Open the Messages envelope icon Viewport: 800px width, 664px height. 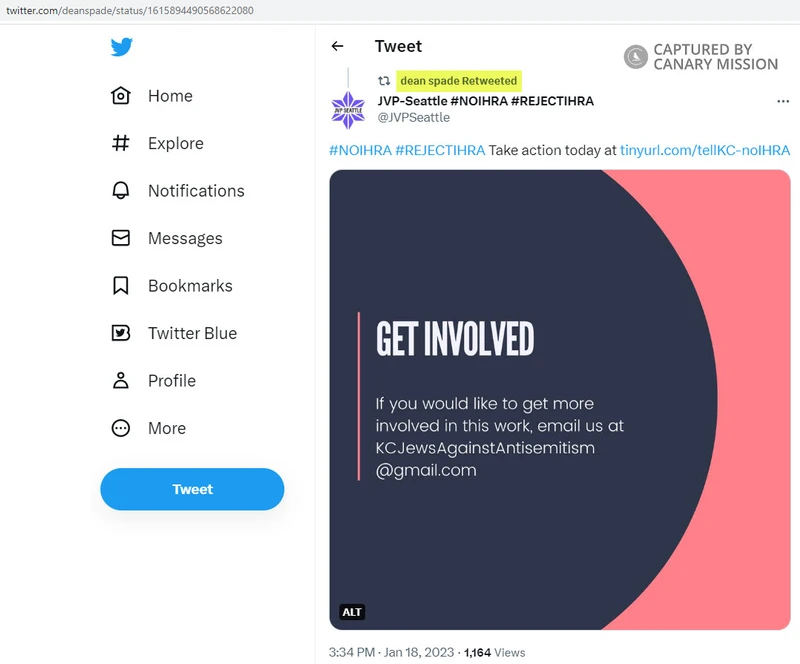click(121, 238)
